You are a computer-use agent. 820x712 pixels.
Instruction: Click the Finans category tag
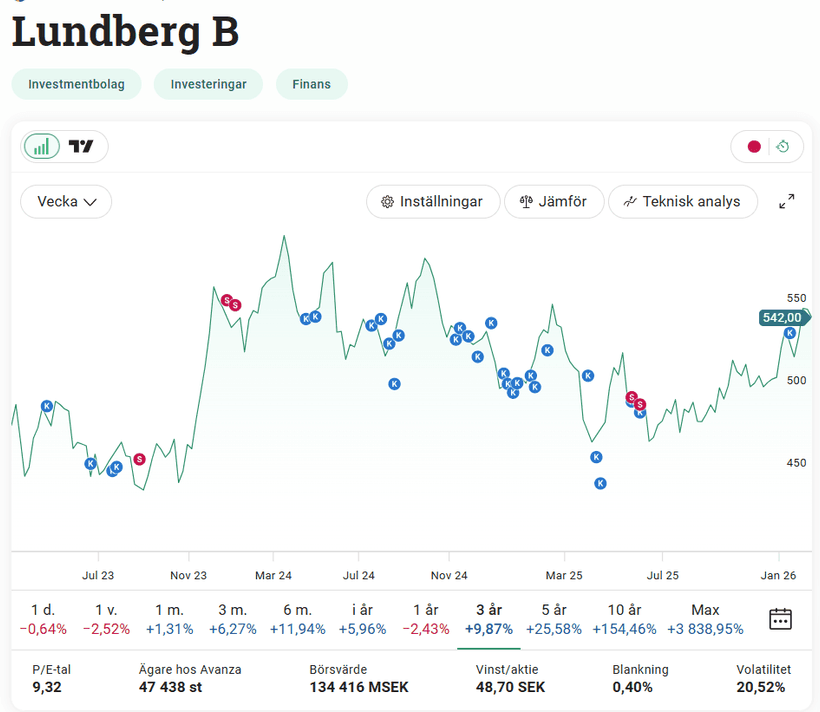(312, 84)
